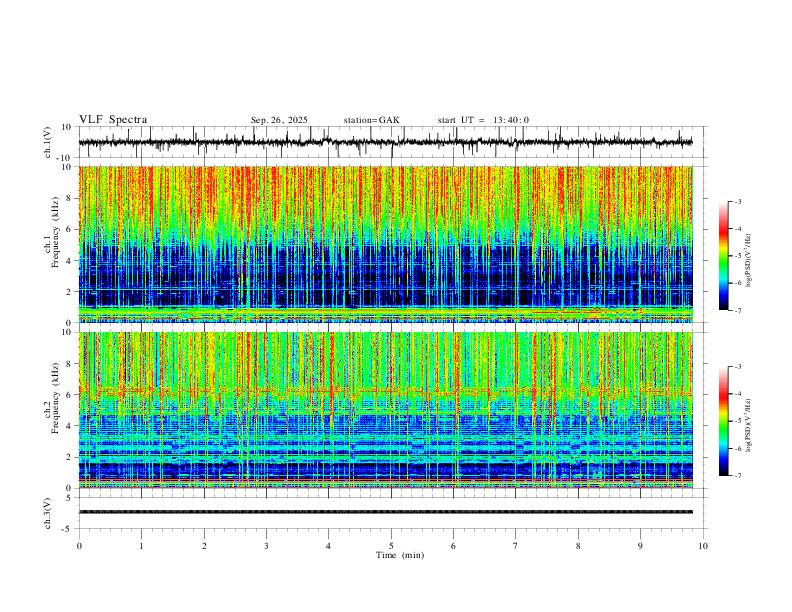
Task: Click the ch.3(V) axis label
Action: [x=48, y=513]
